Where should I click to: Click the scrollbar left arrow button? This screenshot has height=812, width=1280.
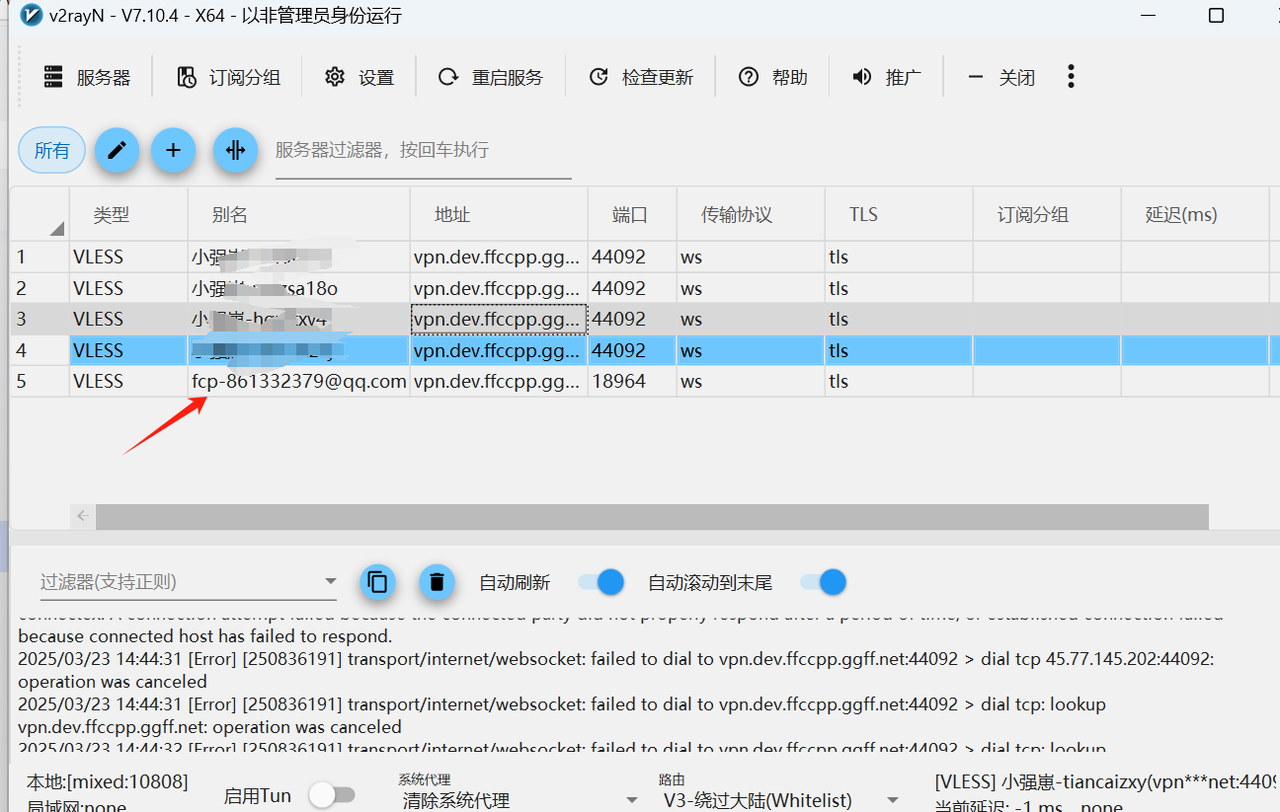[x=83, y=516]
